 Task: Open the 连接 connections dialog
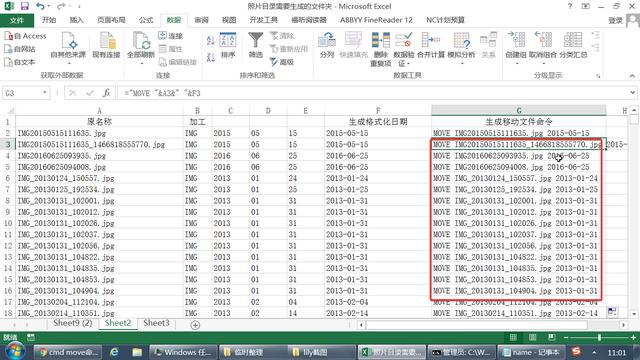coord(171,36)
